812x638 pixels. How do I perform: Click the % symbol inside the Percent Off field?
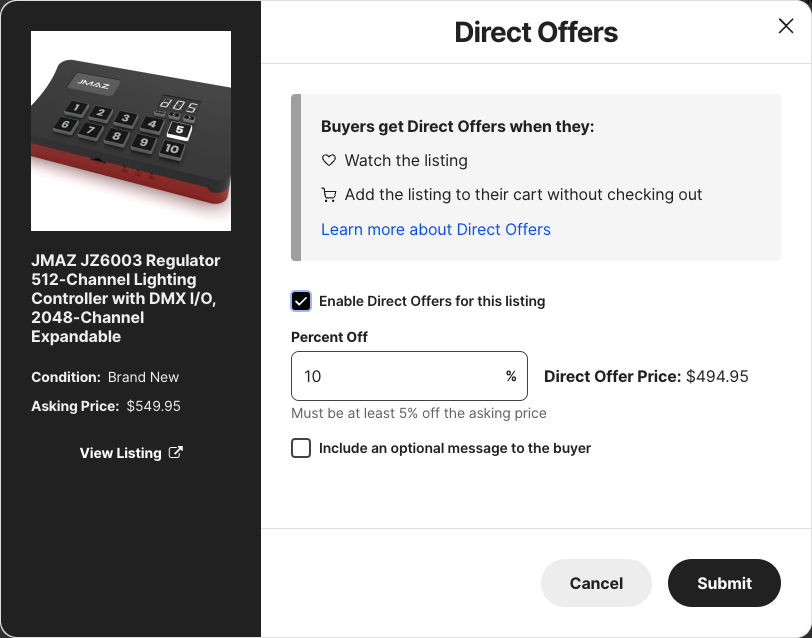(x=511, y=377)
